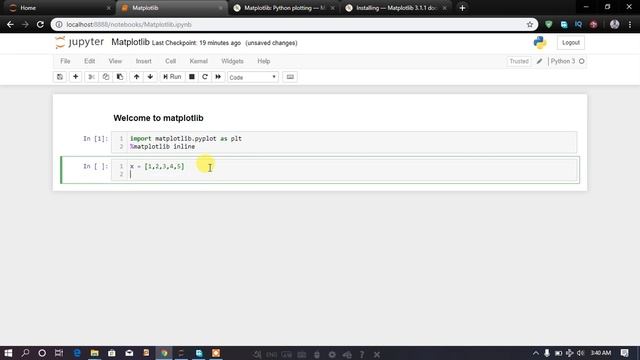Screen dimensions: 640x360
Task: Bookmark this page with star icon
Action: (x=530, y=24)
